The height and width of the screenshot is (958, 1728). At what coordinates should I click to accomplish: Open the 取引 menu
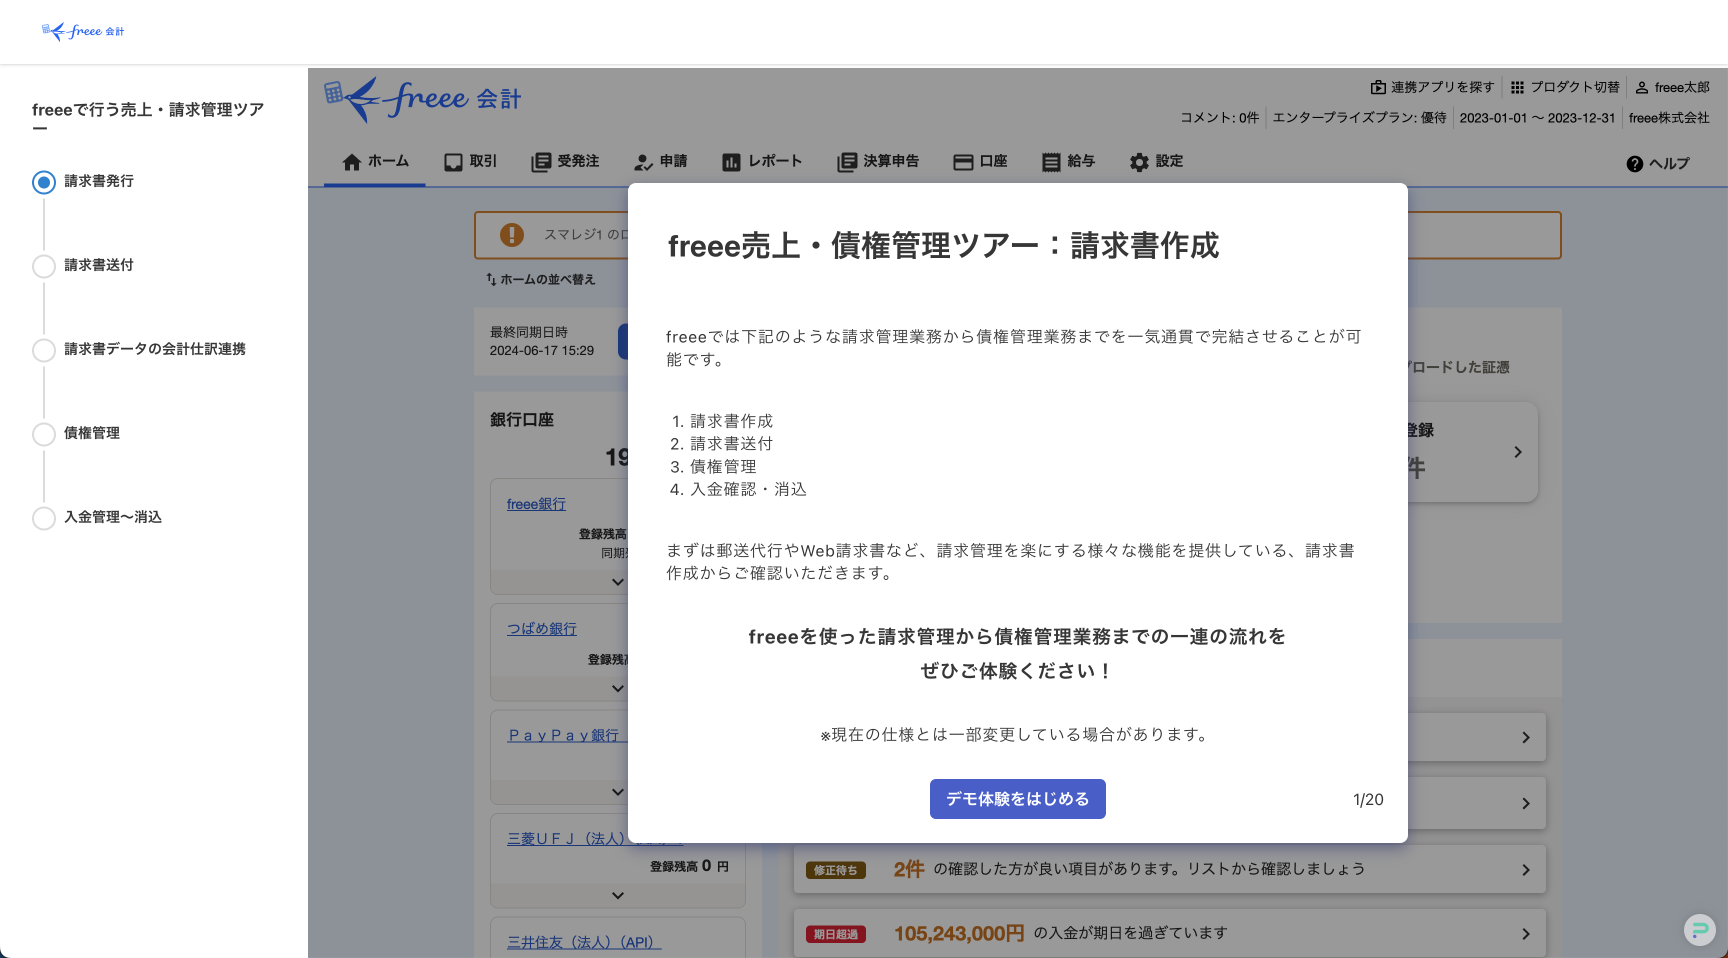point(470,162)
